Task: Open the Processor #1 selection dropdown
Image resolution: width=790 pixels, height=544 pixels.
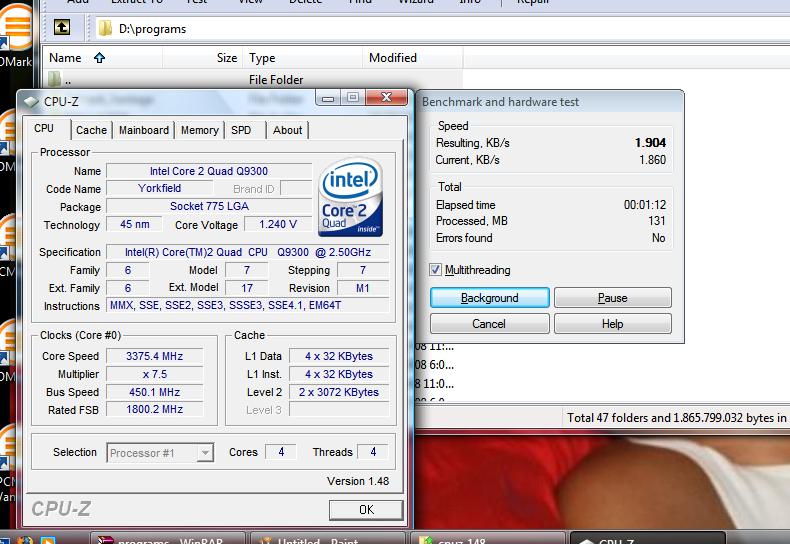Action: coord(160,452)
